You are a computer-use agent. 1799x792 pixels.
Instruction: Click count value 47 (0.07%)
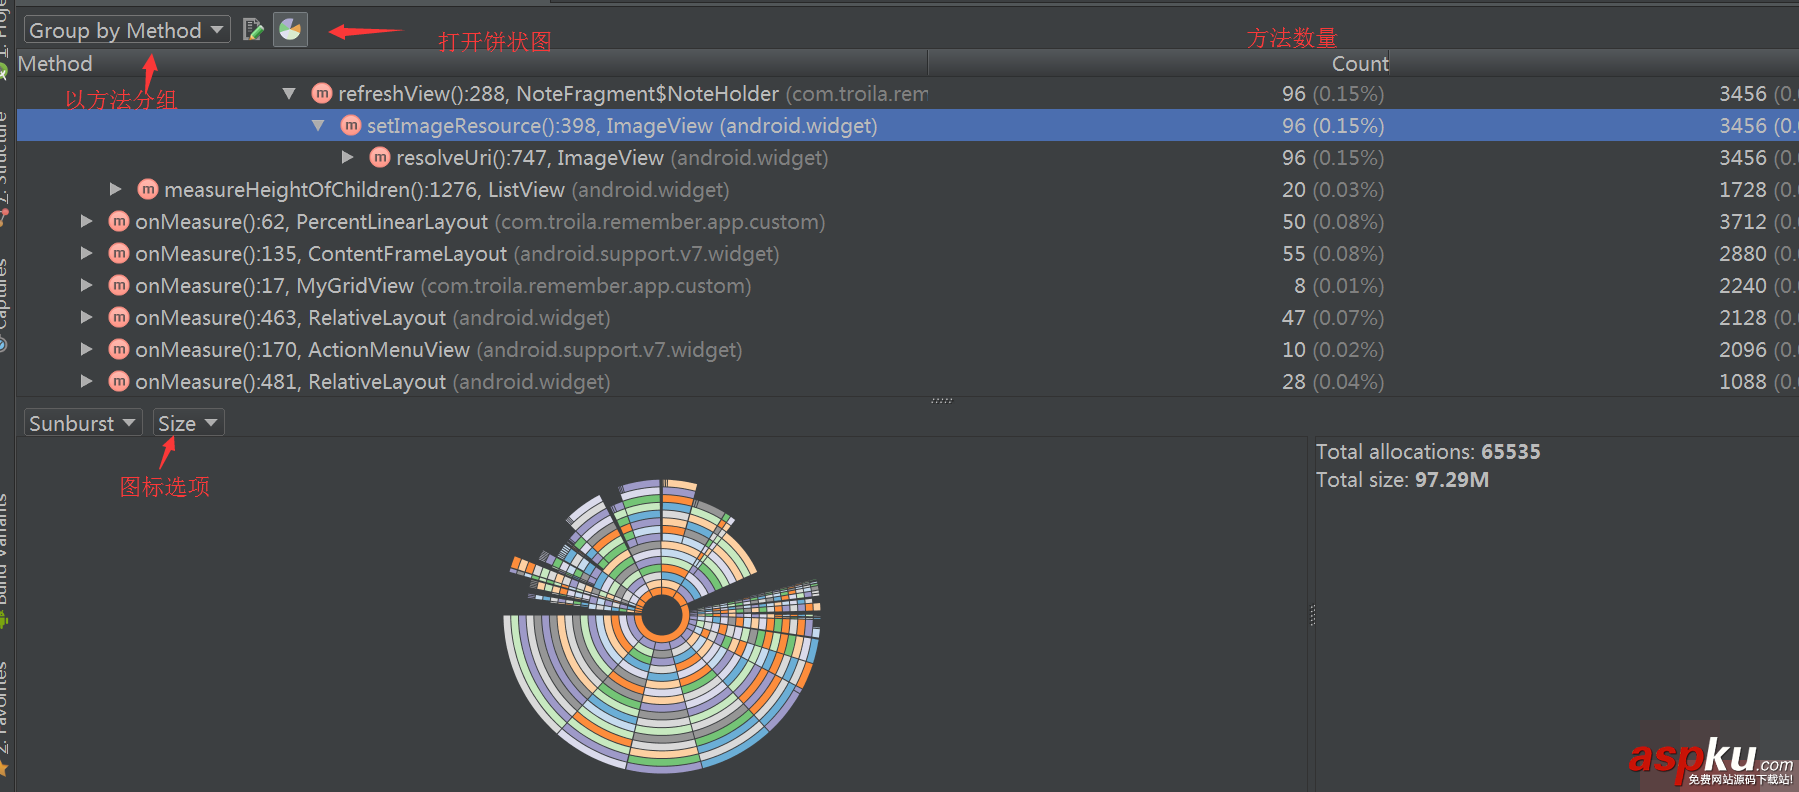(x=1333, y=318)
